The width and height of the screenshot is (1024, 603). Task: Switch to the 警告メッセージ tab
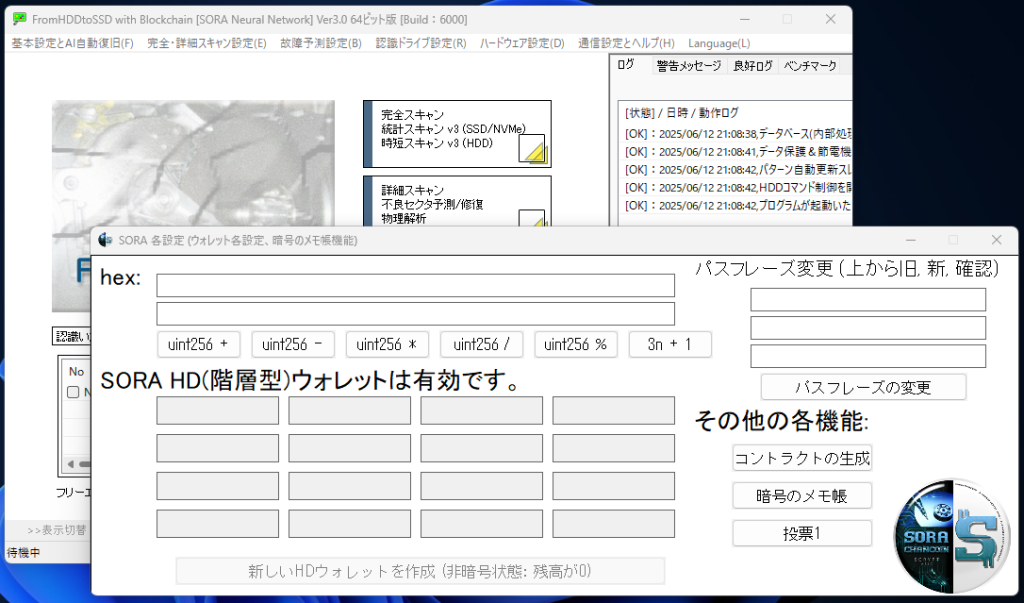(689, 65)
